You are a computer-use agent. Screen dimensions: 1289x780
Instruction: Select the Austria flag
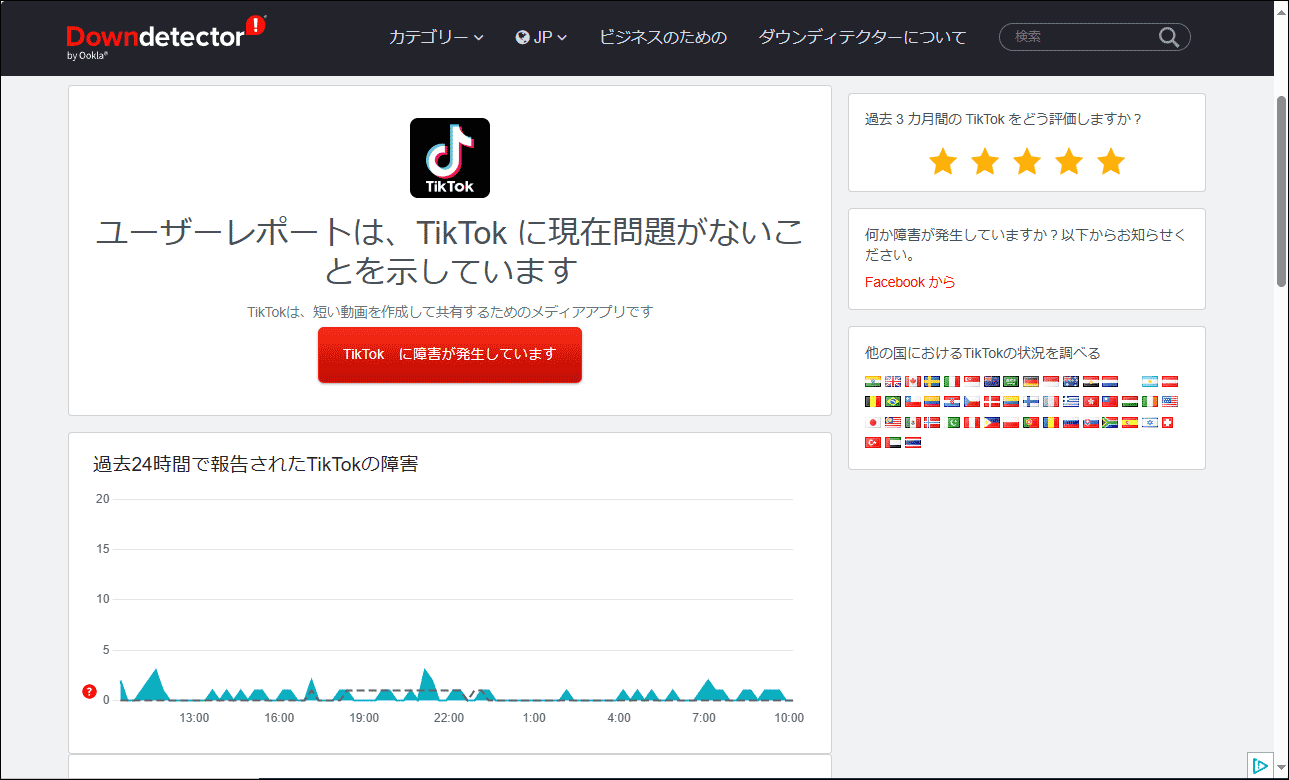point(1170,382)
